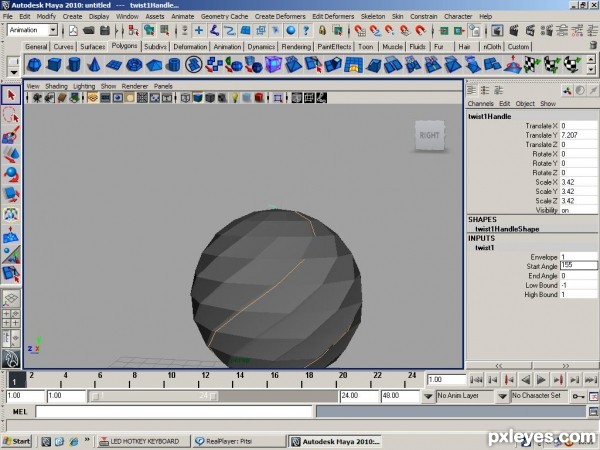Screen dimensions: 600x450
Task: Activate the Soft Modification tool
Action: [x=11, y=234]
